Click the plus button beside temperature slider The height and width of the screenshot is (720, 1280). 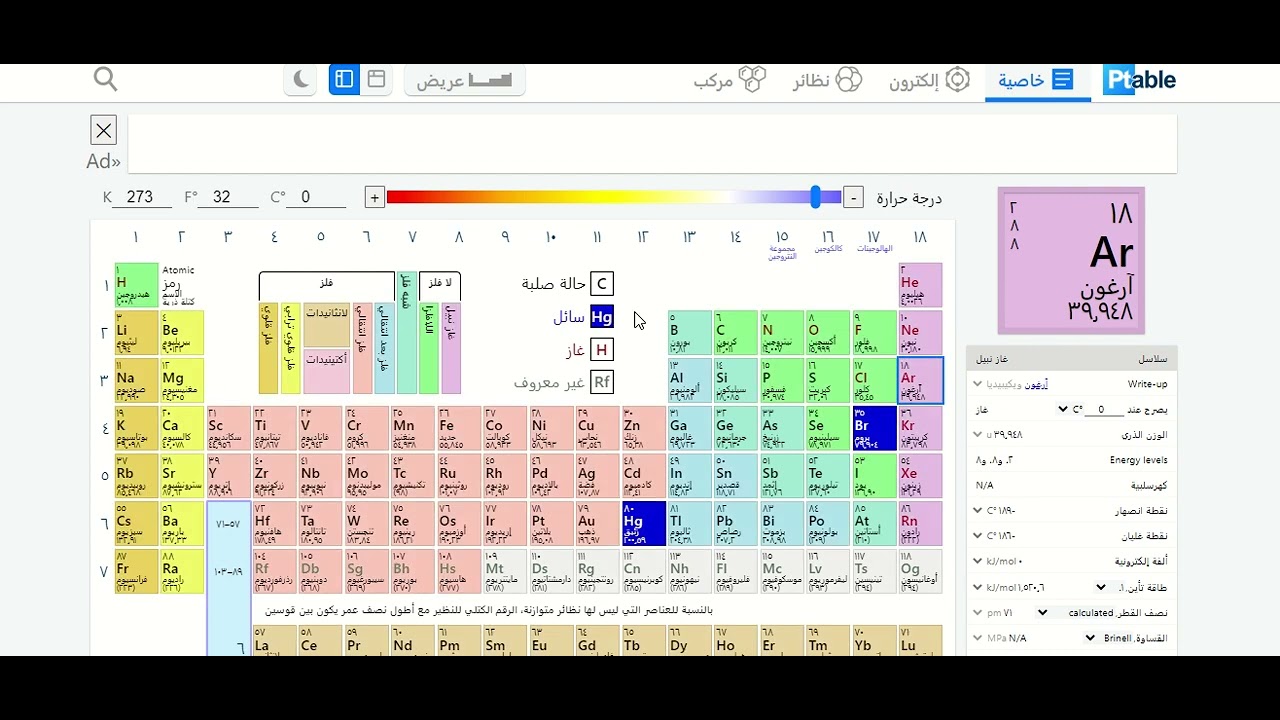pos(374,198)
